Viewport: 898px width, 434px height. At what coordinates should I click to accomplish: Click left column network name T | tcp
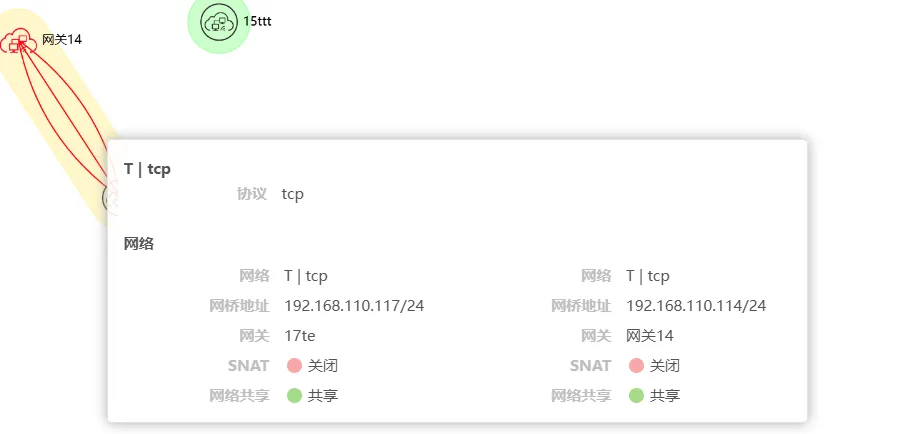(306, 276)
